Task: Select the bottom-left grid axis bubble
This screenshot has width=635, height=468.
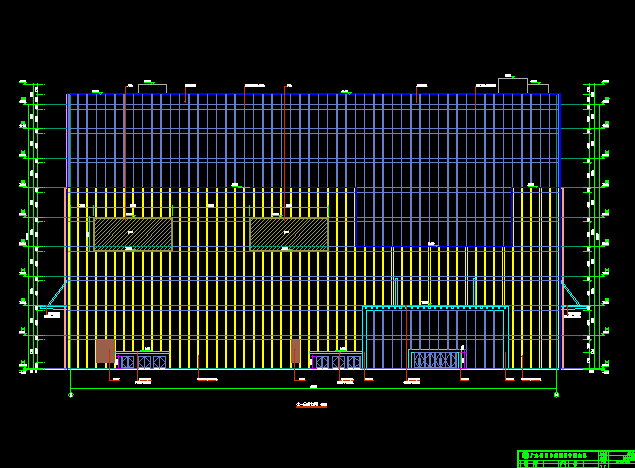Action: pos(70,395)
